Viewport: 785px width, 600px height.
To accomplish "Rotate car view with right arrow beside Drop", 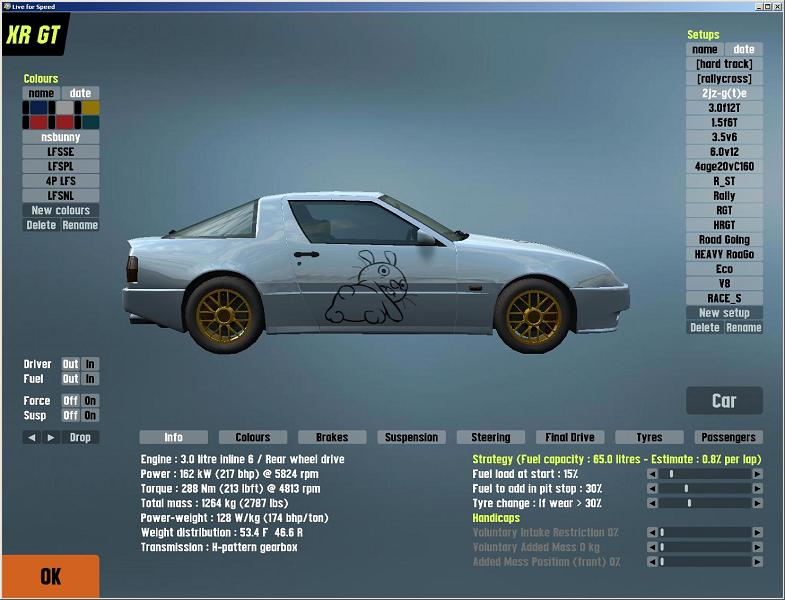I will pos(51,437).
